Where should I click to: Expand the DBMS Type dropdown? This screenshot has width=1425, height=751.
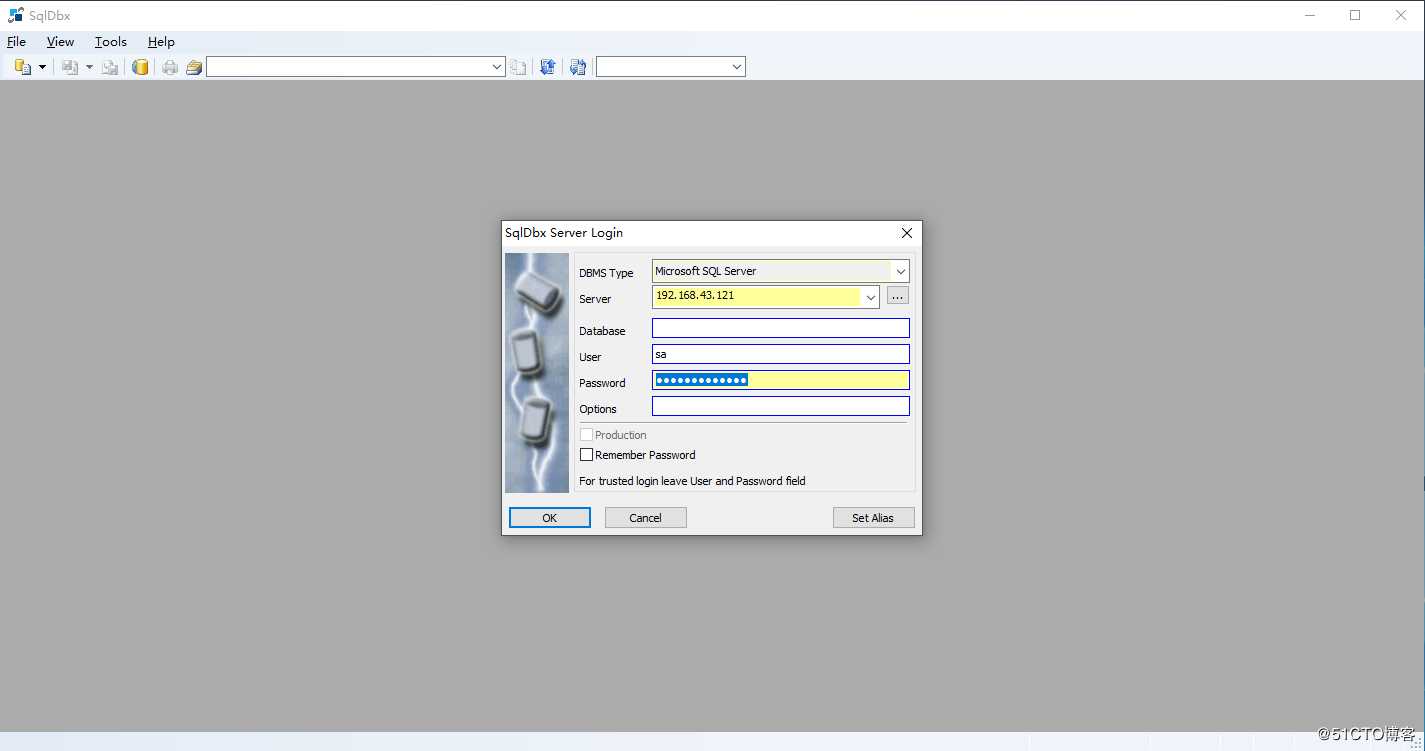[901, 271]
